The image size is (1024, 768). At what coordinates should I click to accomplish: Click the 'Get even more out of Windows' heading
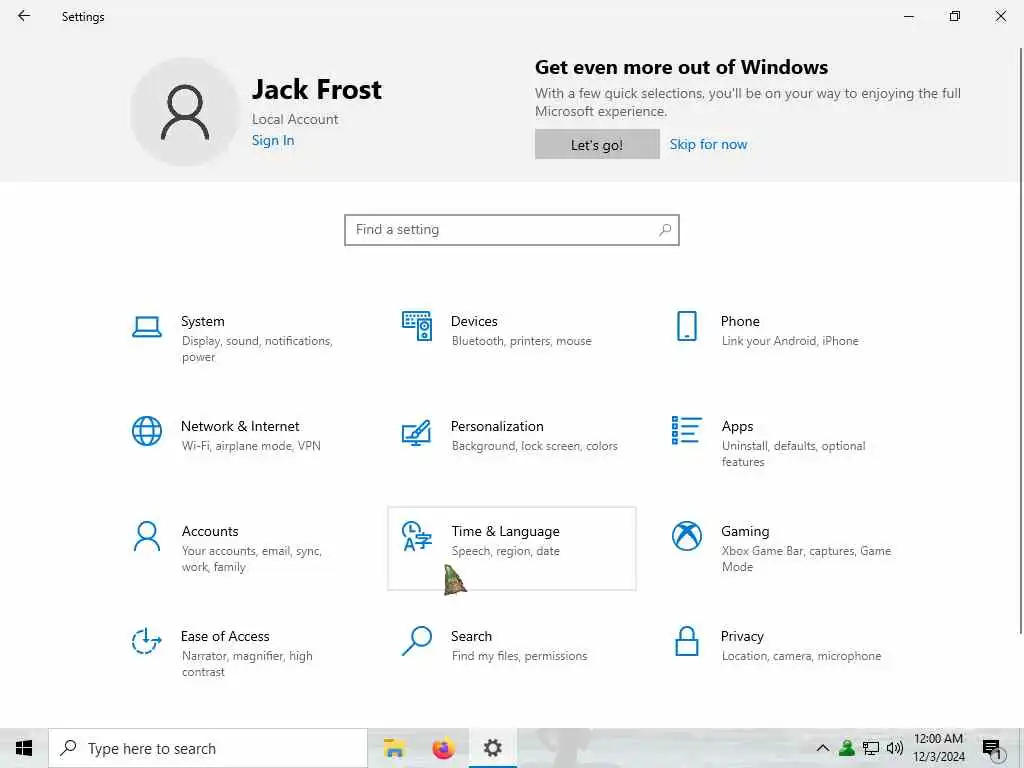click(681, 67)
